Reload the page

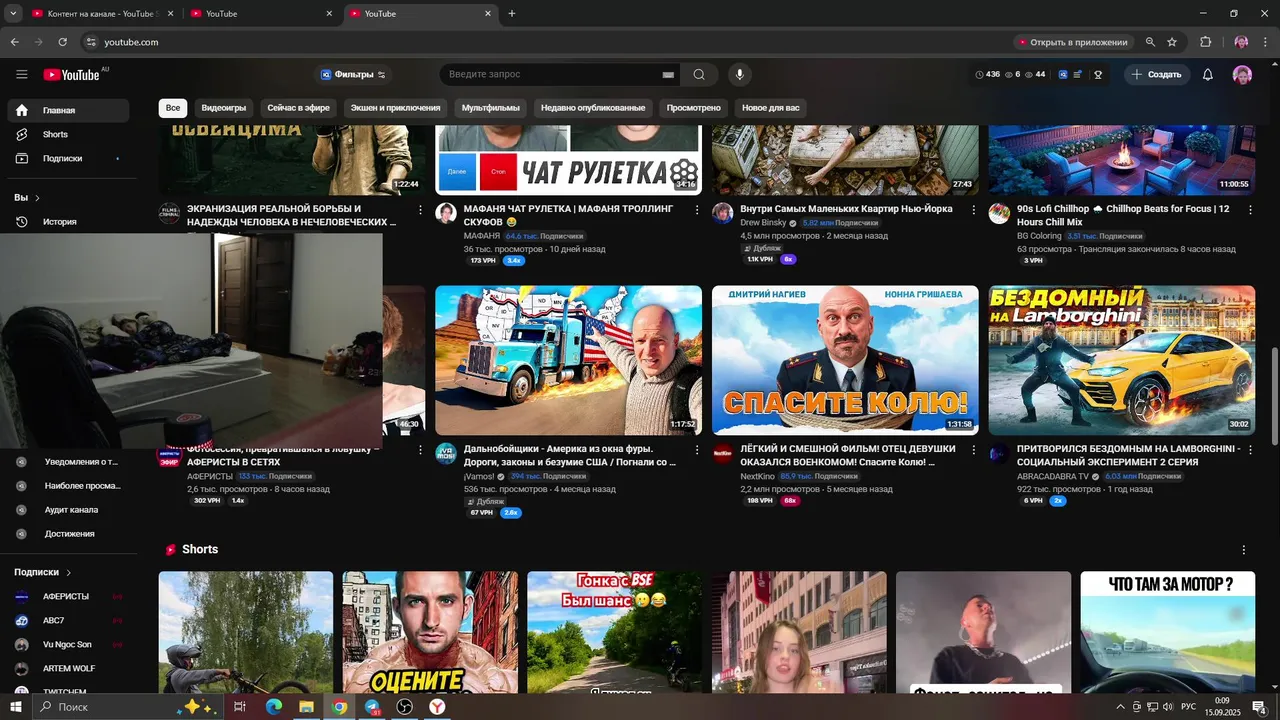(62, 42)
